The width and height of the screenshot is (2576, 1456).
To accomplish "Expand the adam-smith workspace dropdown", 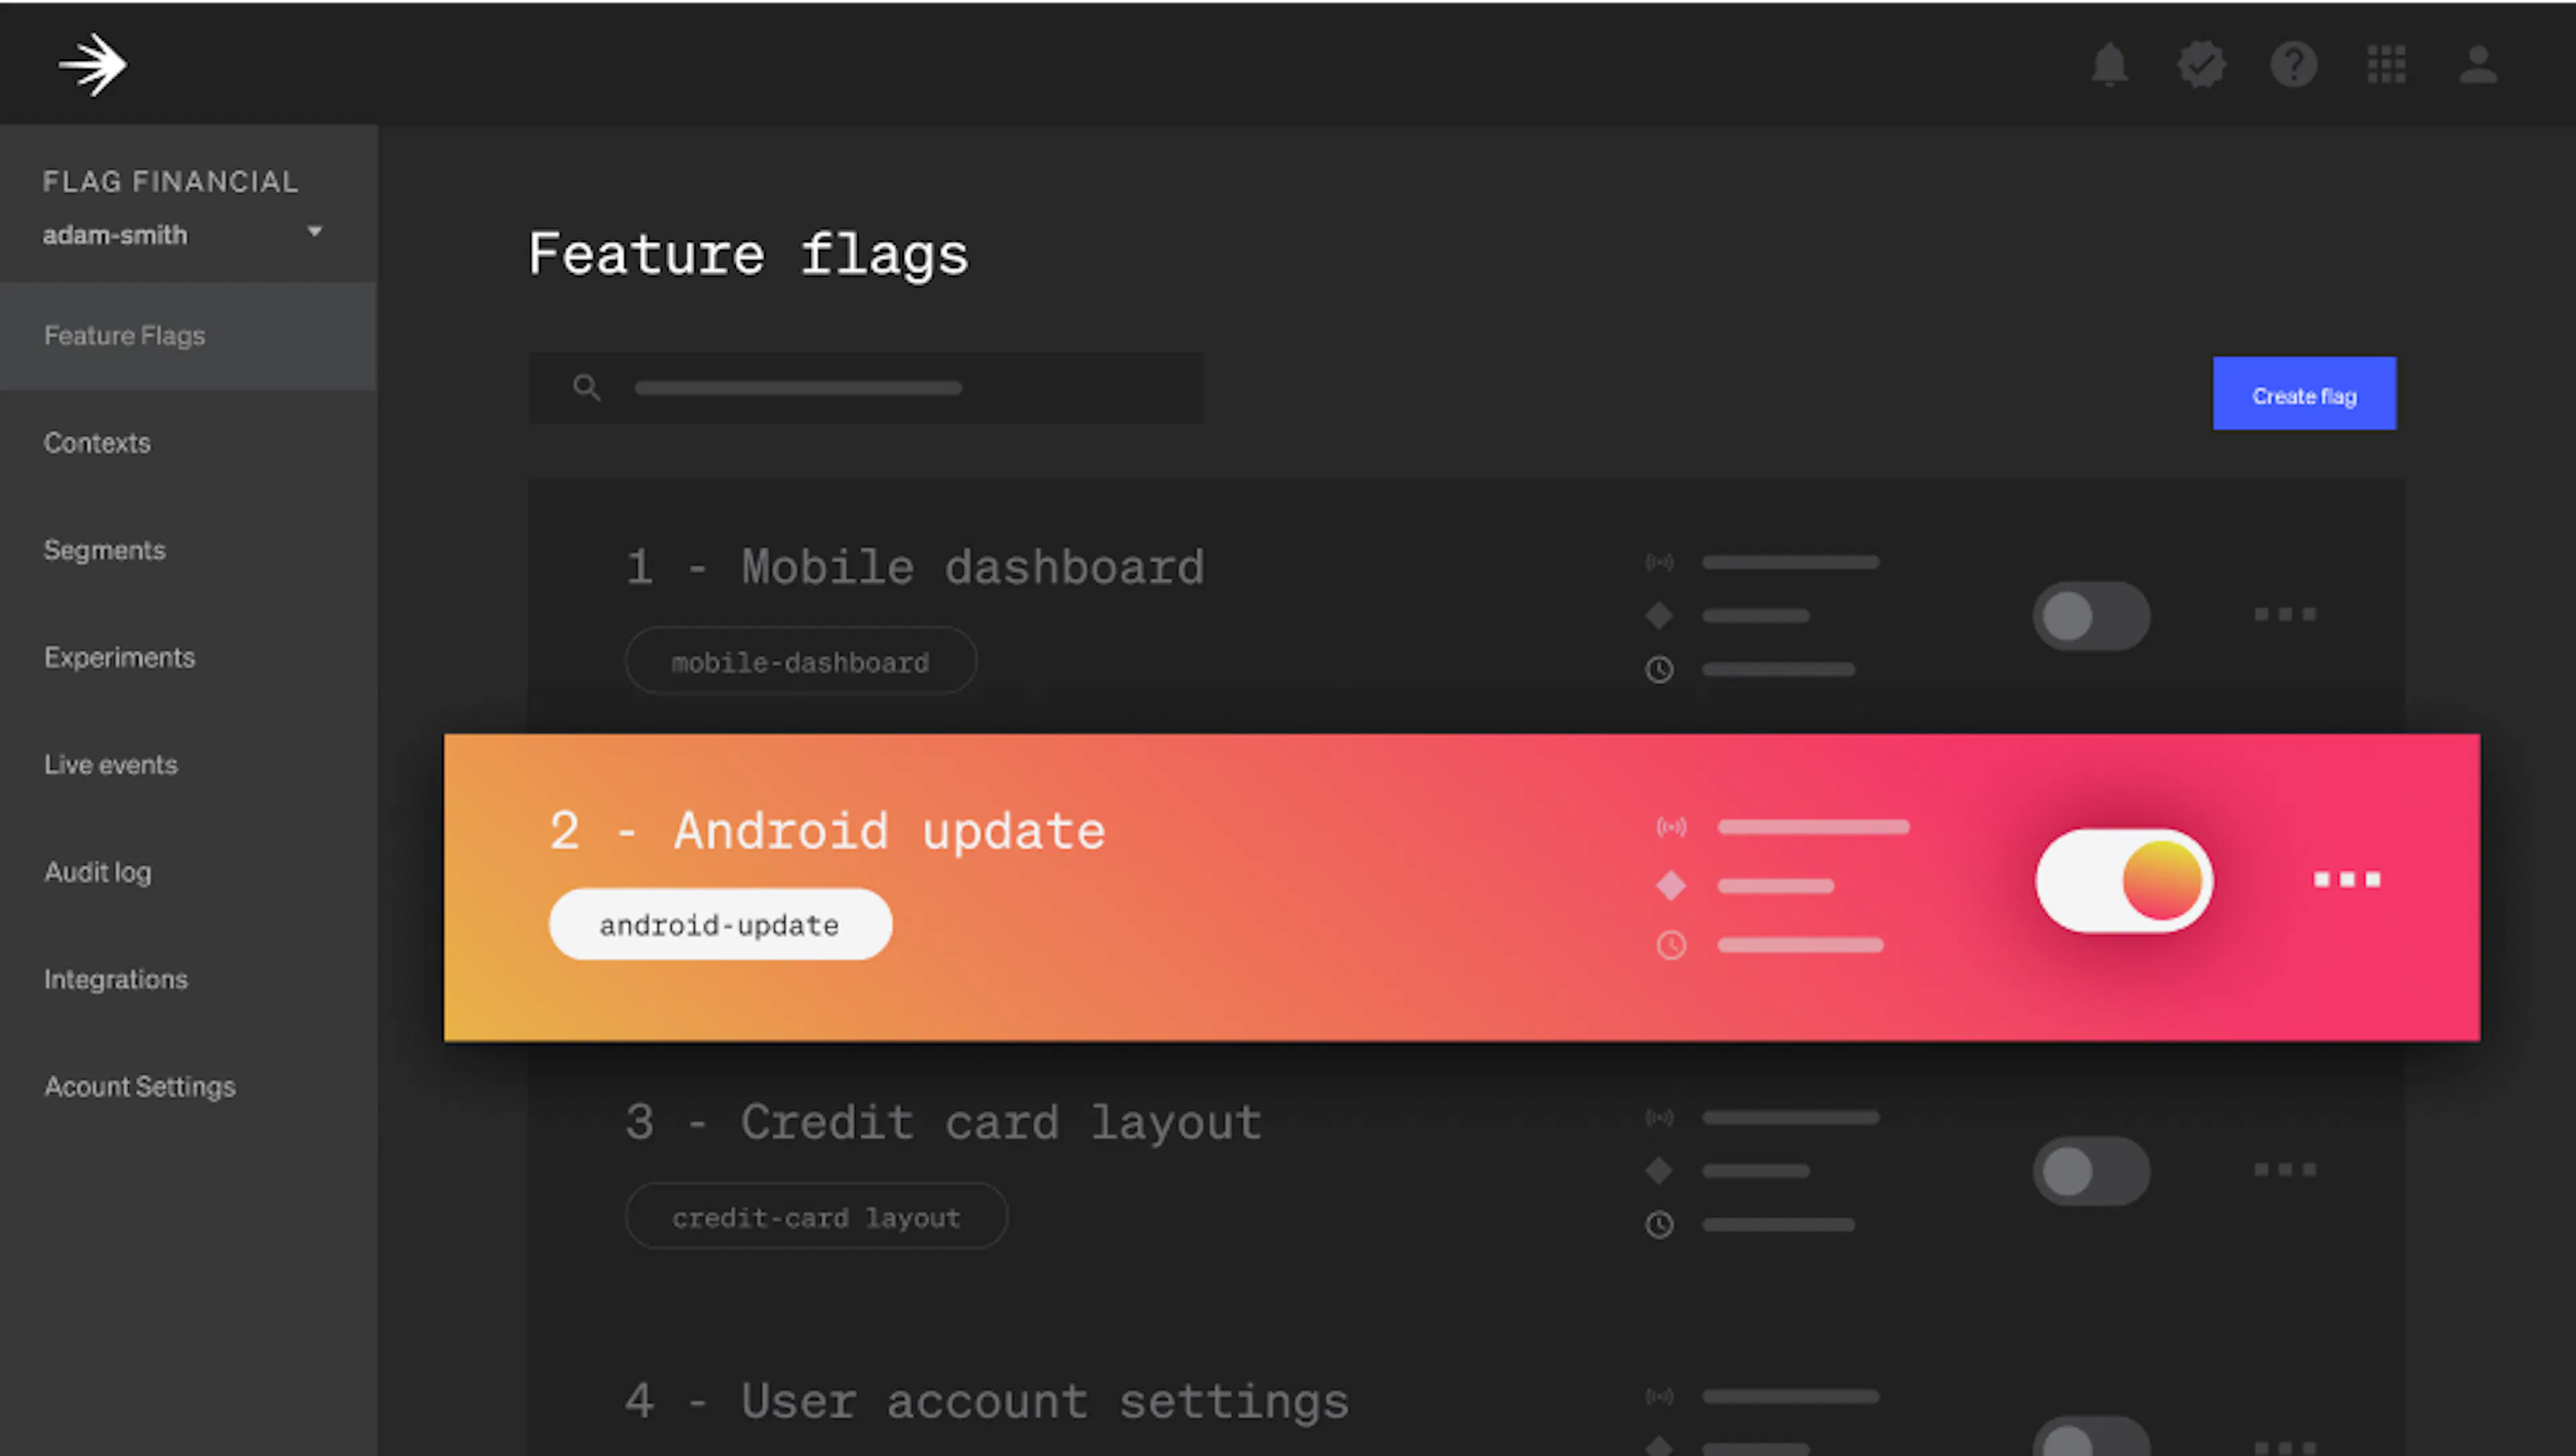I will coord(314,231).
